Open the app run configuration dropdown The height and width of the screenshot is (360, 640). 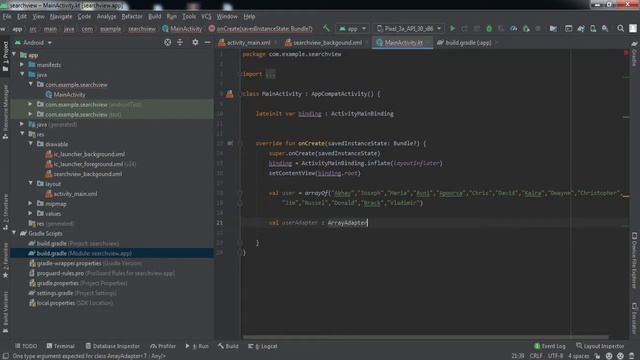tap(353, 29)
